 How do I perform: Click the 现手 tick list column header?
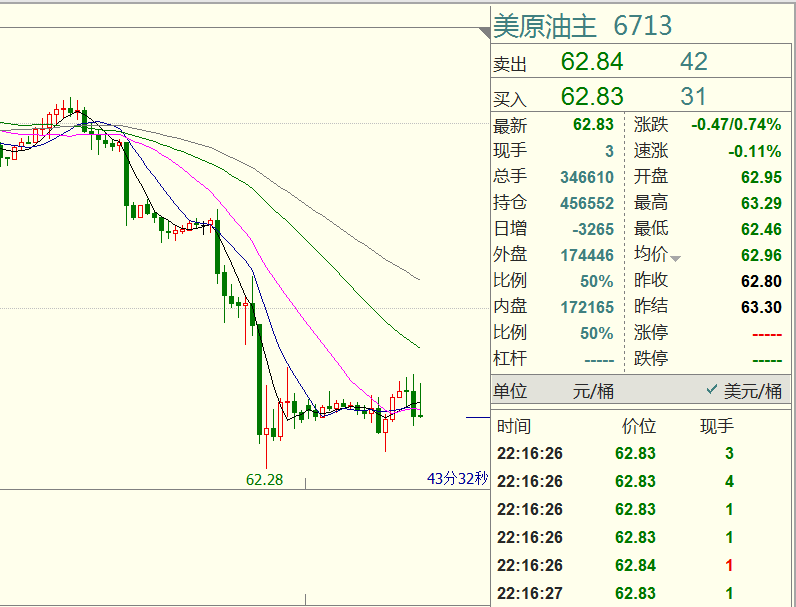click(x=717, y=426)
